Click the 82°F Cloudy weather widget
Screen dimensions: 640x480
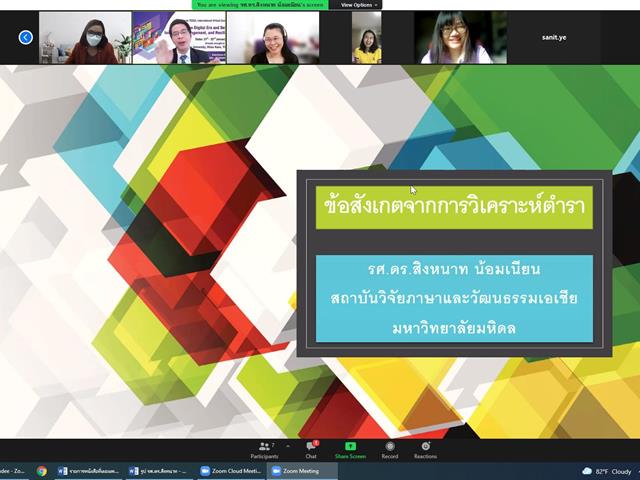[x=607, y=471]
